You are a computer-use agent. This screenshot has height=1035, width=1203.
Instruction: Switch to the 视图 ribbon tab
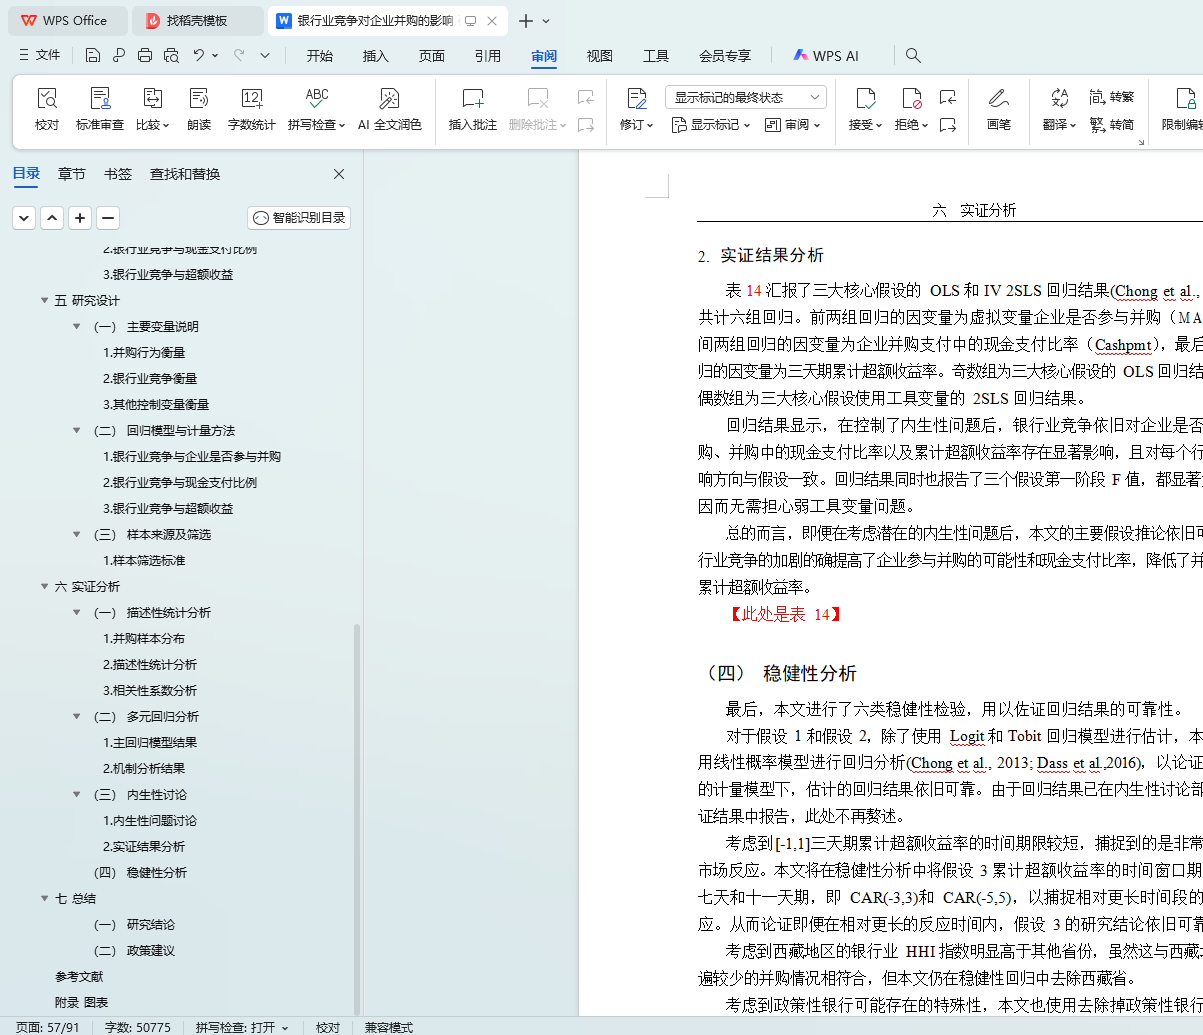pos(600,56)
